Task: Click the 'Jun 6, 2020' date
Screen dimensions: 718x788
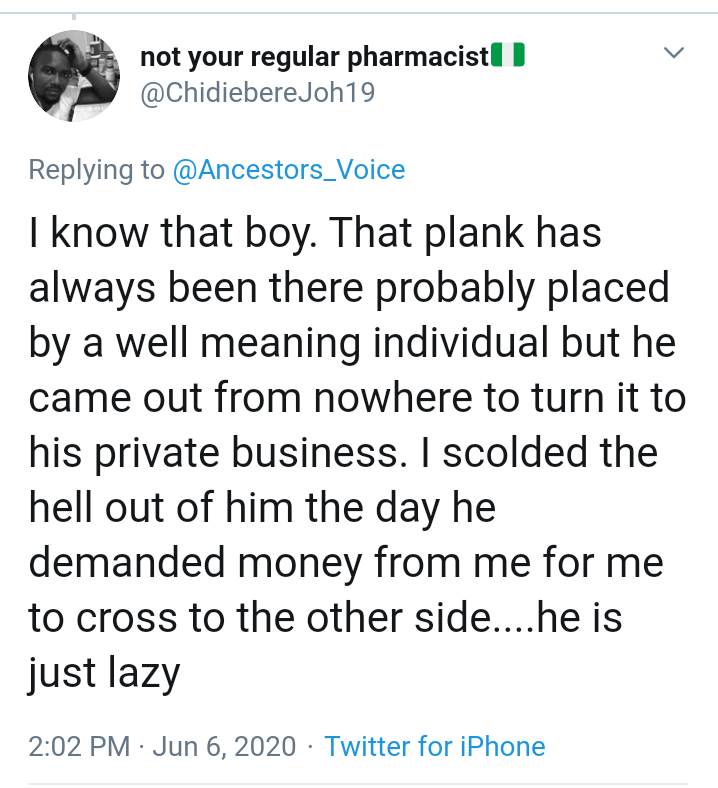Action: (224, 746)
